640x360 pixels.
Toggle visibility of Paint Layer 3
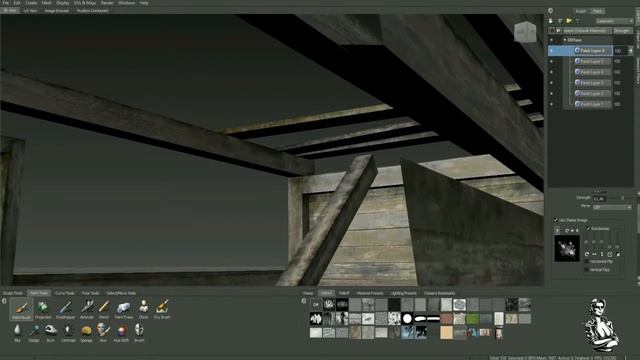tap(551, 83)
